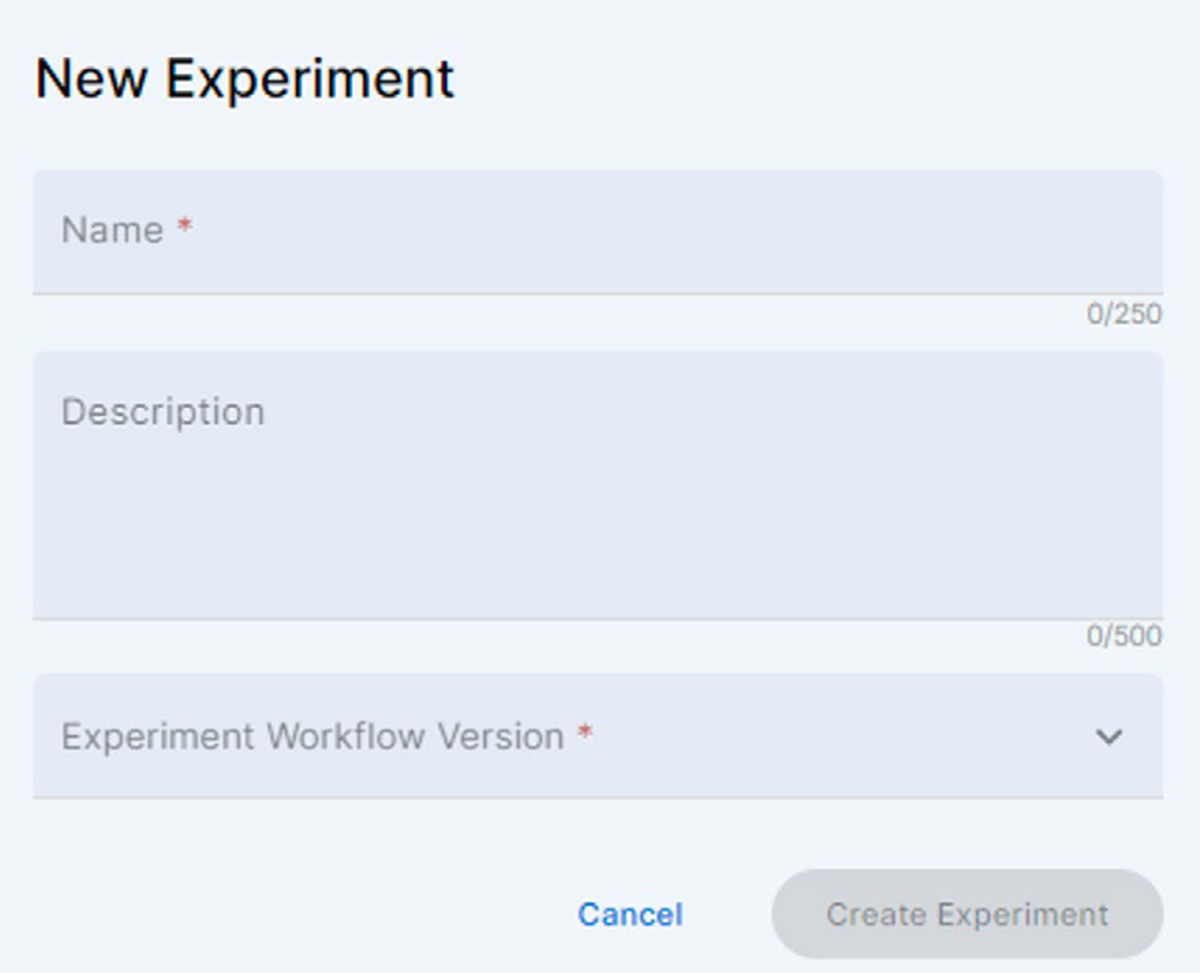Click the chevron arrow in the Workflow Version field
The height and width of the screenshot is (973, 1200).
(1109, 737)
